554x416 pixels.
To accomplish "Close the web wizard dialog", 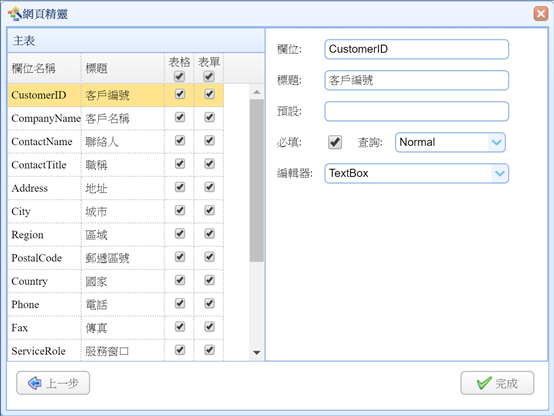I will (541, 14).
